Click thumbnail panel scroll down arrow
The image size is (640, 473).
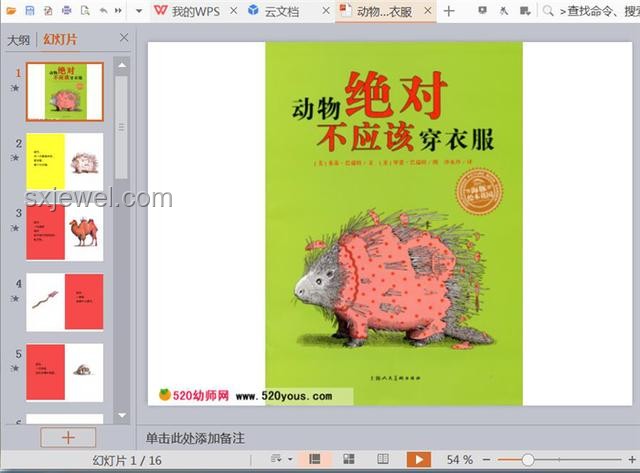pyautogui.click(x=122, y=415)
